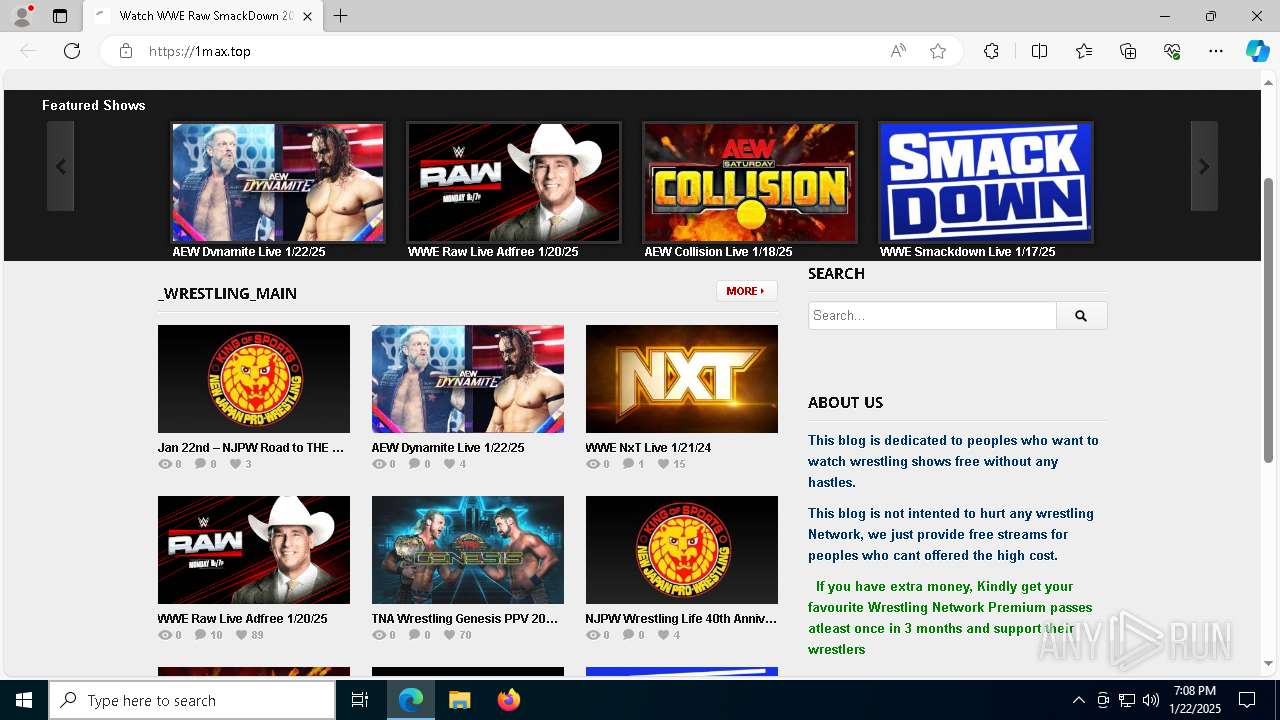Launch Firefox from taskbar
The width and height of the screenshot is (1280, 720).
(509, 700)
